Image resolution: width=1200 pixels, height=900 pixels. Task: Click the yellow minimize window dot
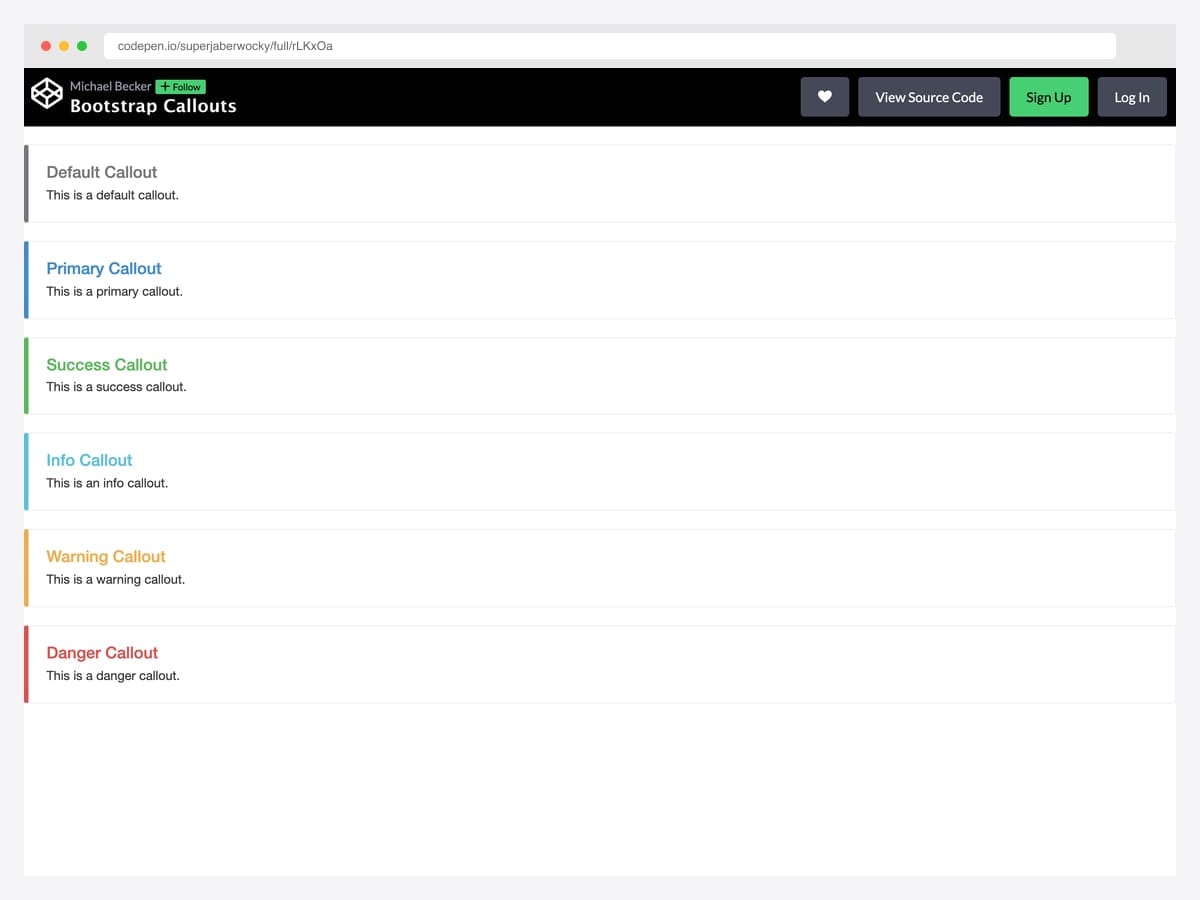pyautogui.click(x=64, y=46)
